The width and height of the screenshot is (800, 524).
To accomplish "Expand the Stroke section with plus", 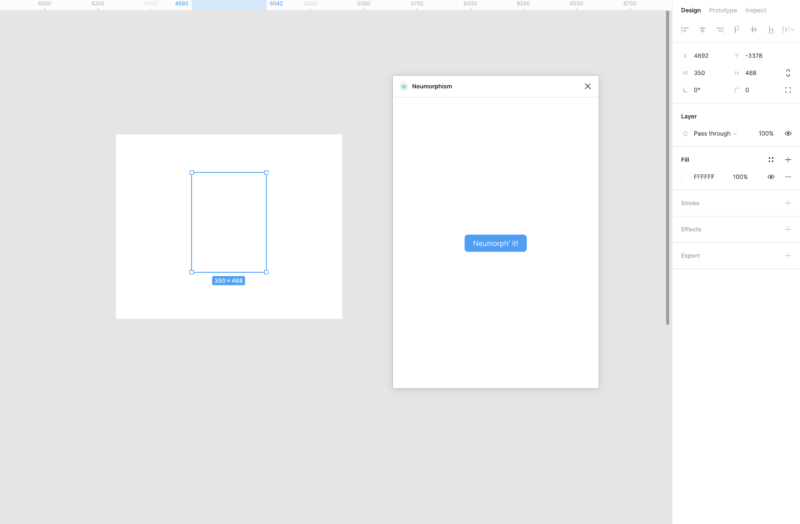I will click(x=788, y=203).
